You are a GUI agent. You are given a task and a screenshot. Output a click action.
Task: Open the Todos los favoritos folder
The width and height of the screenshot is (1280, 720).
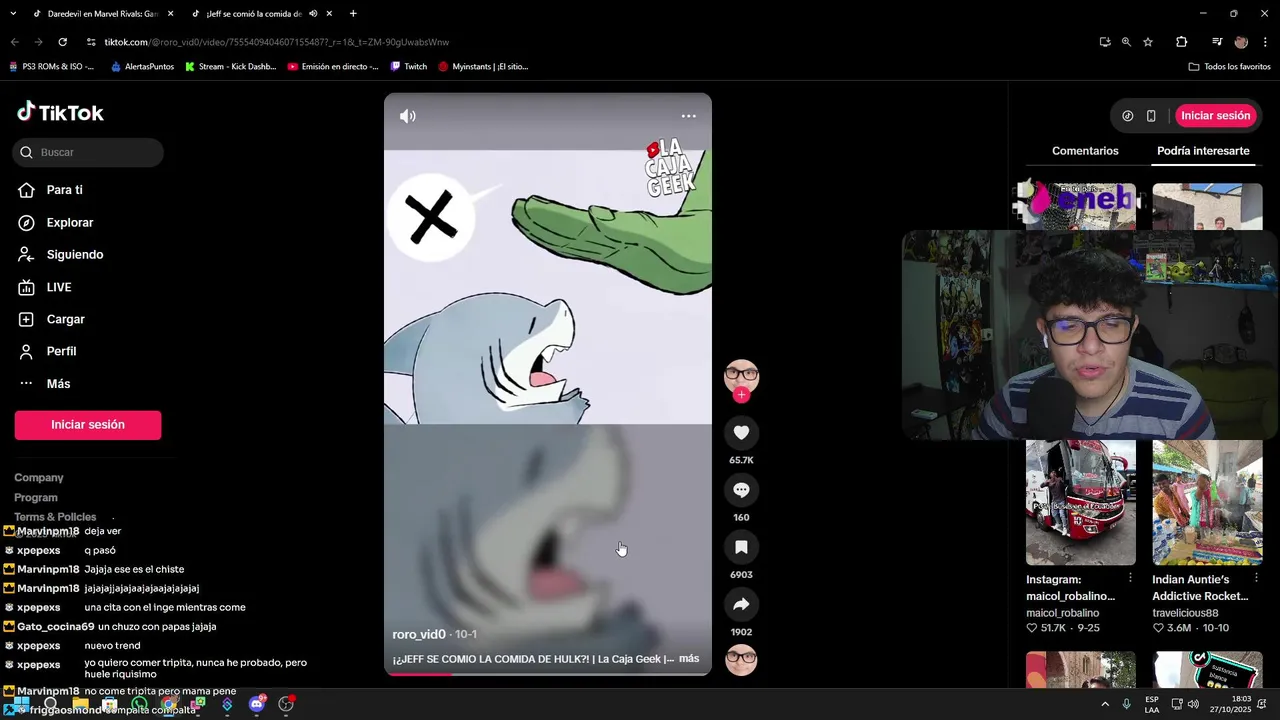[x=1229, y=67]
